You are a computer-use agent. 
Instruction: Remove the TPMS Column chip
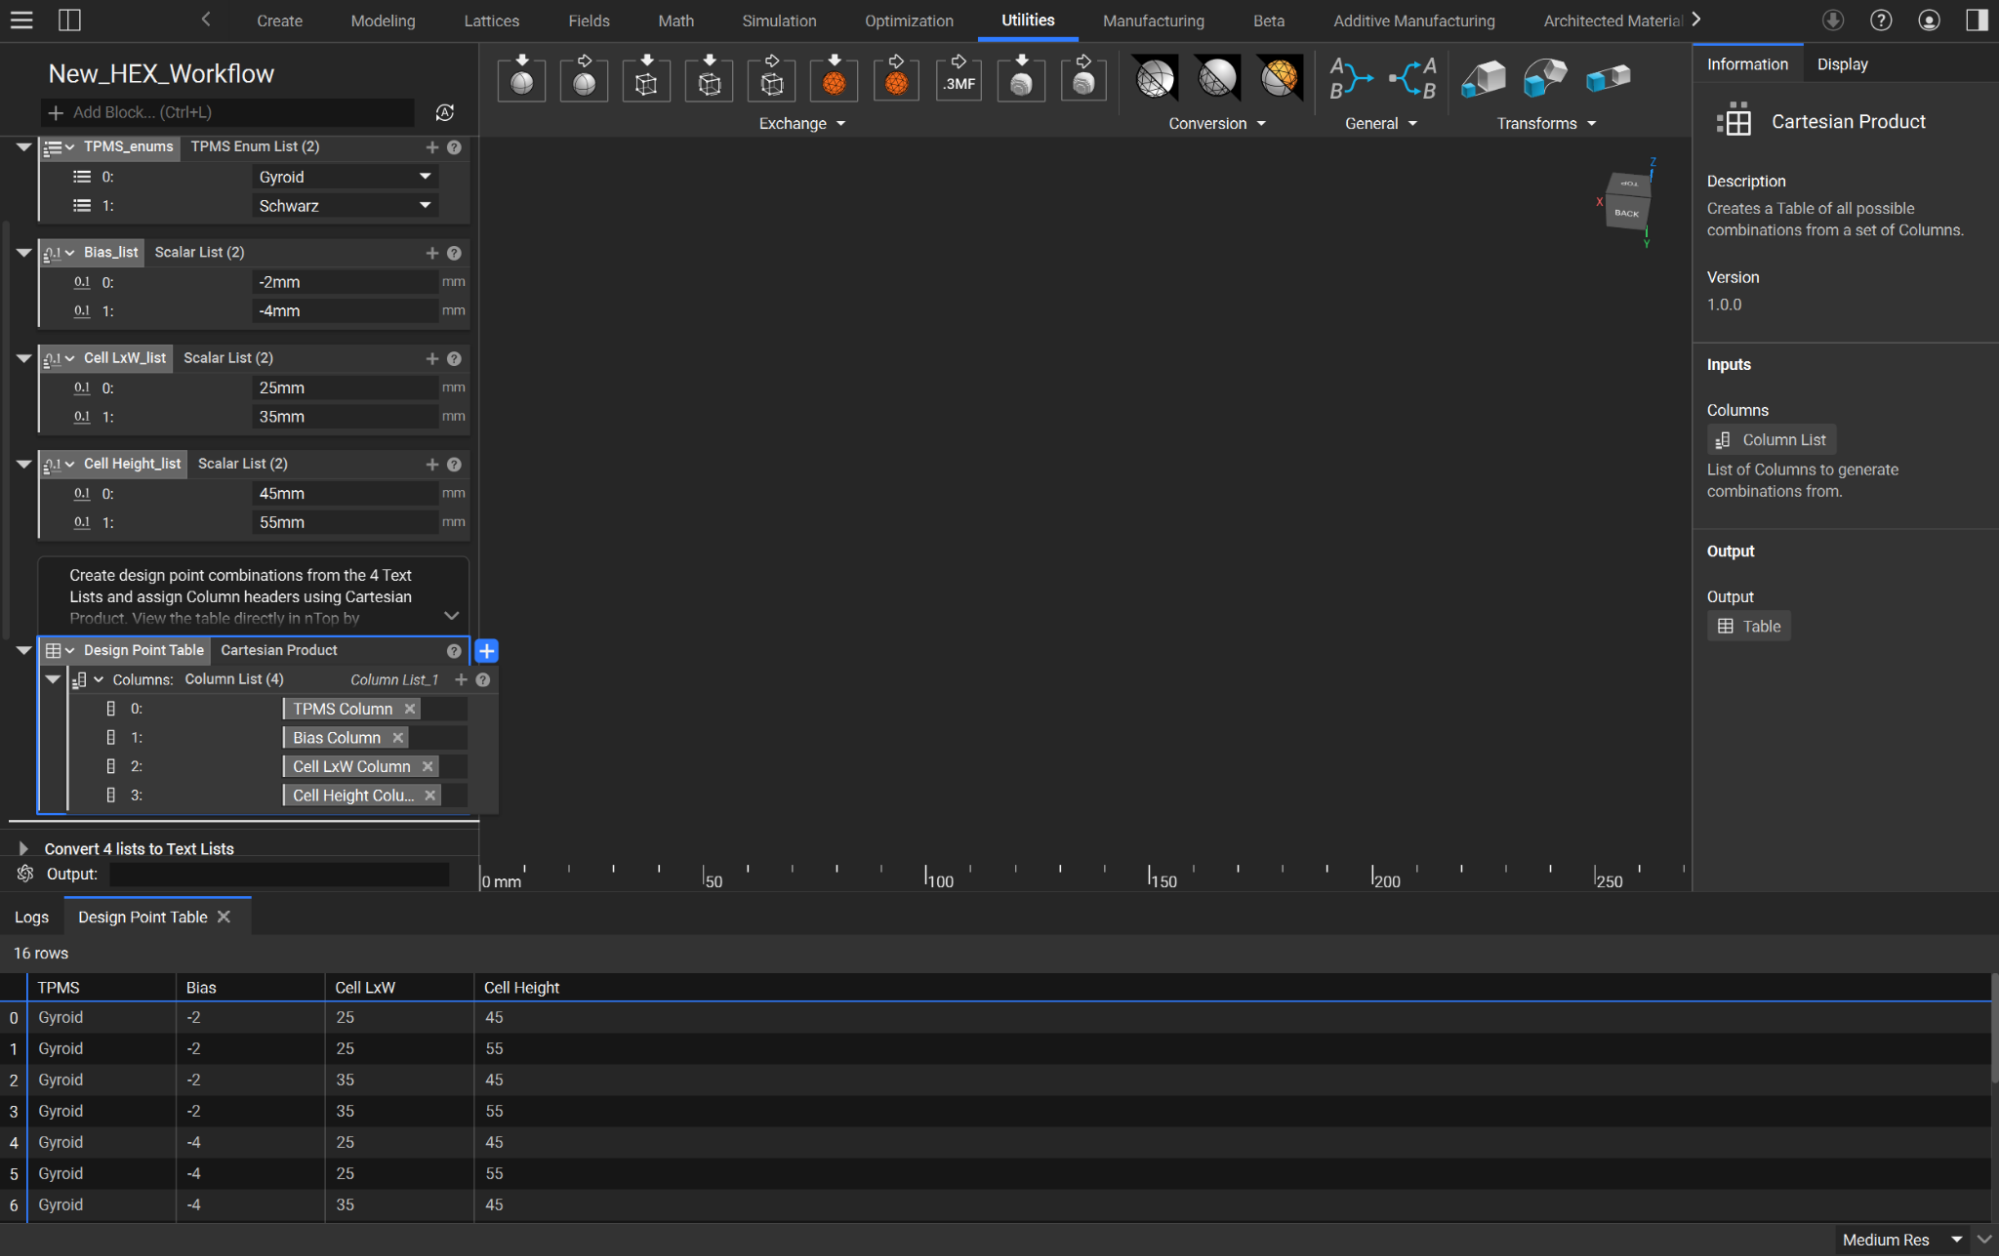point(409,709)
